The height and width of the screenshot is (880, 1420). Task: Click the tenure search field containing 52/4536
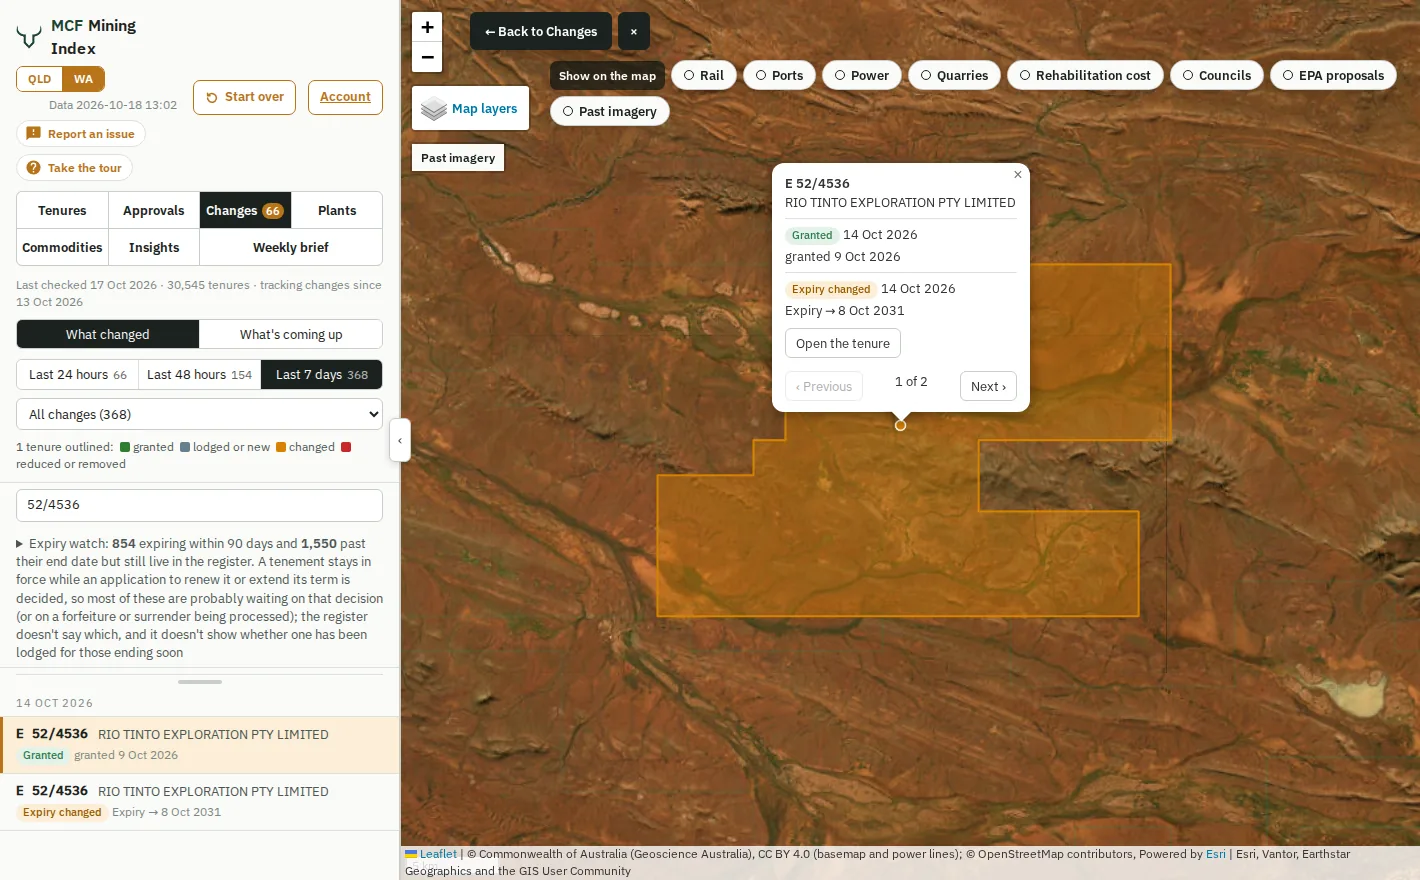(x=200, y=505)
